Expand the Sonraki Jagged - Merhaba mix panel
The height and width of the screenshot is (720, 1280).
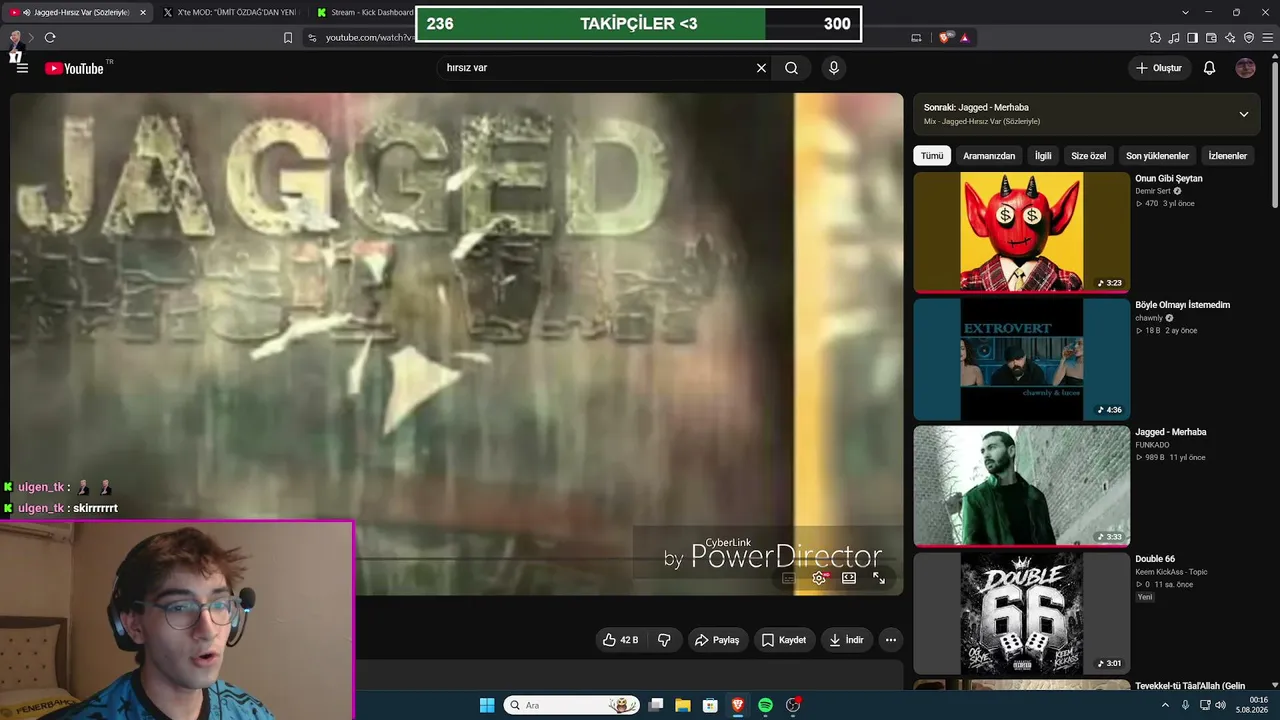[1244, 114]
